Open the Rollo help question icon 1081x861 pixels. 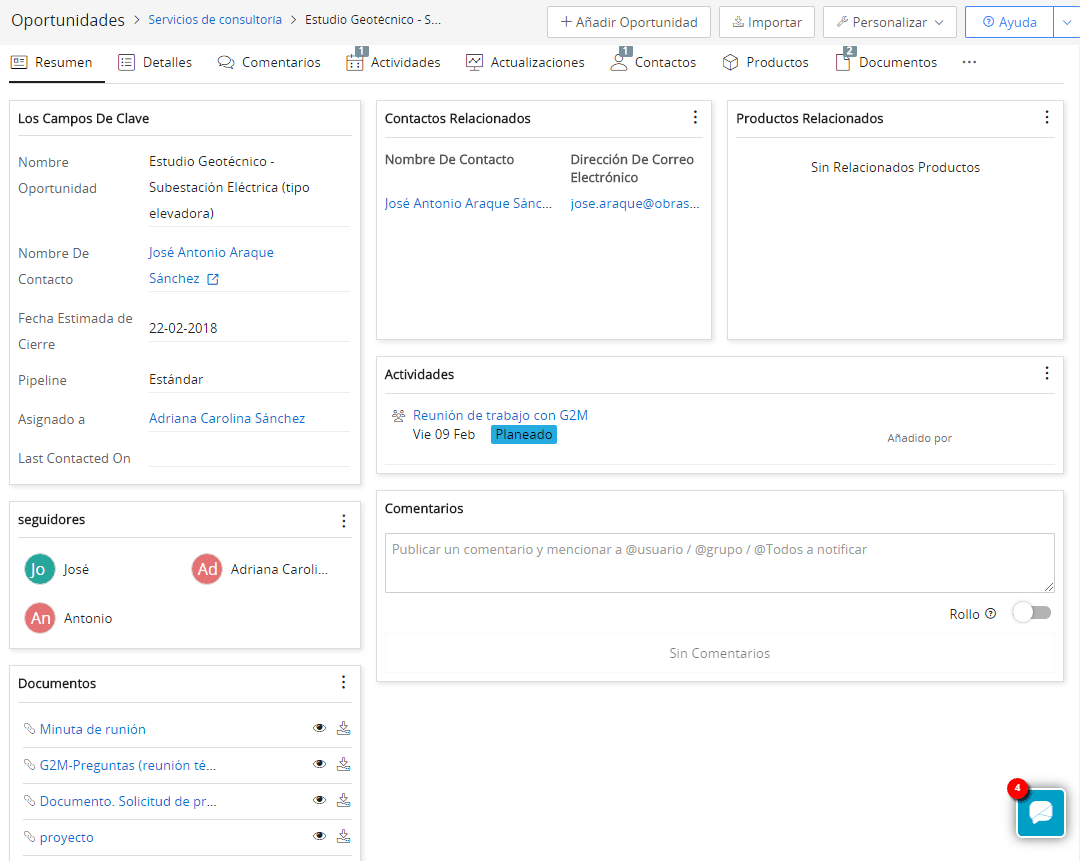coord(990,614)
